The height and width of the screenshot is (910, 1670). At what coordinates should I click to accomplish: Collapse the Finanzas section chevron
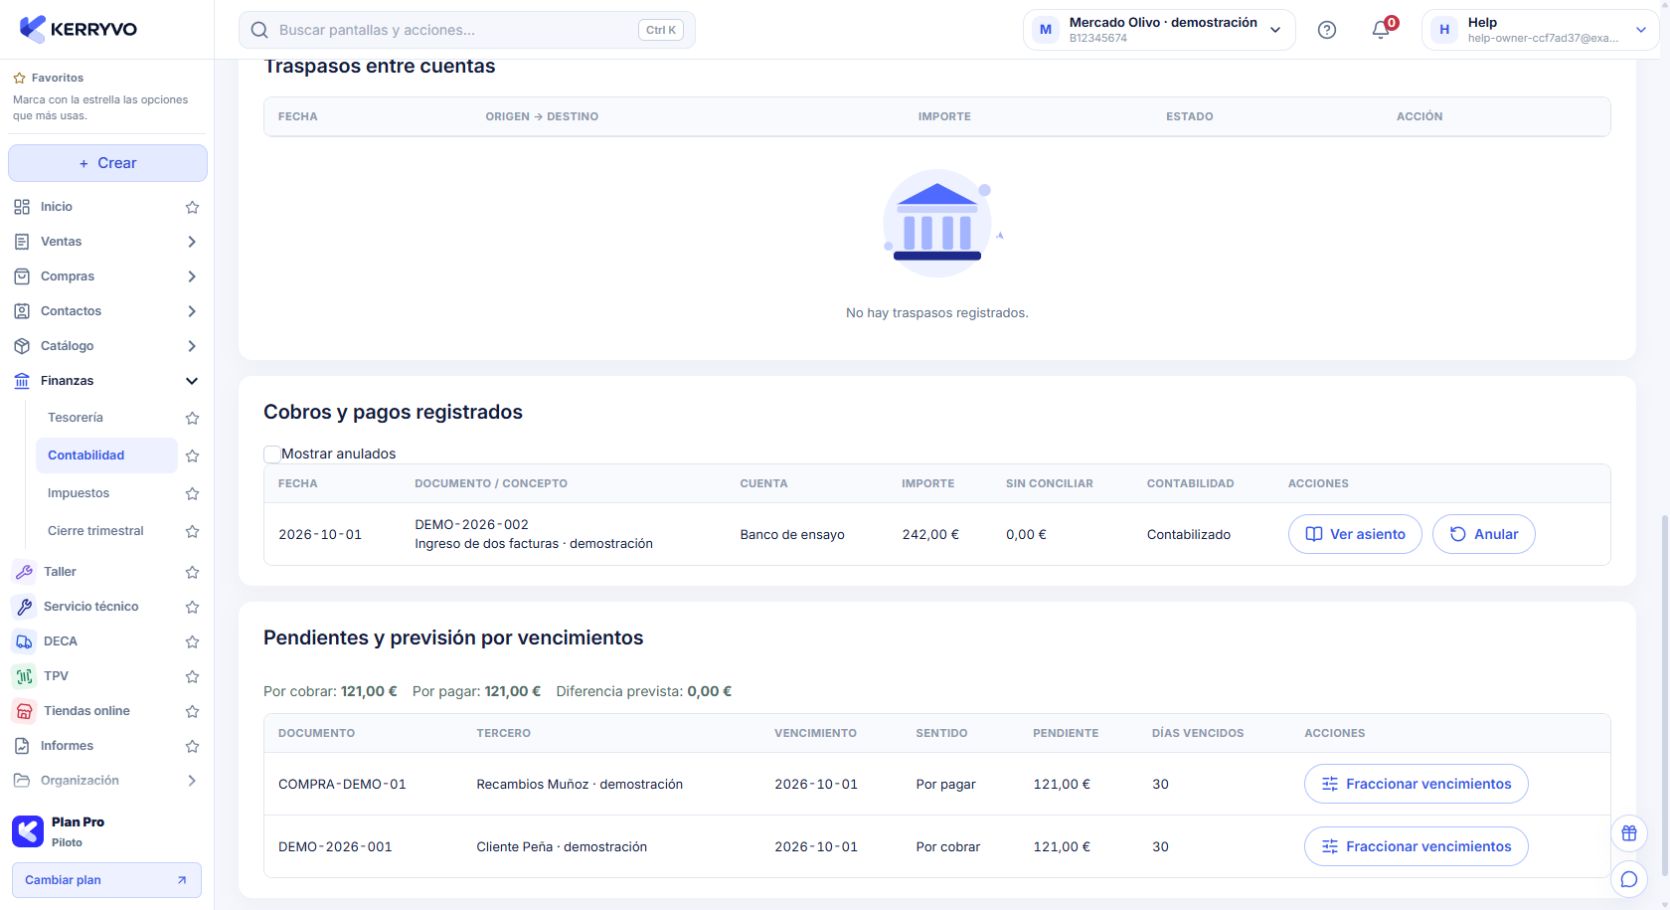point(192,381)
